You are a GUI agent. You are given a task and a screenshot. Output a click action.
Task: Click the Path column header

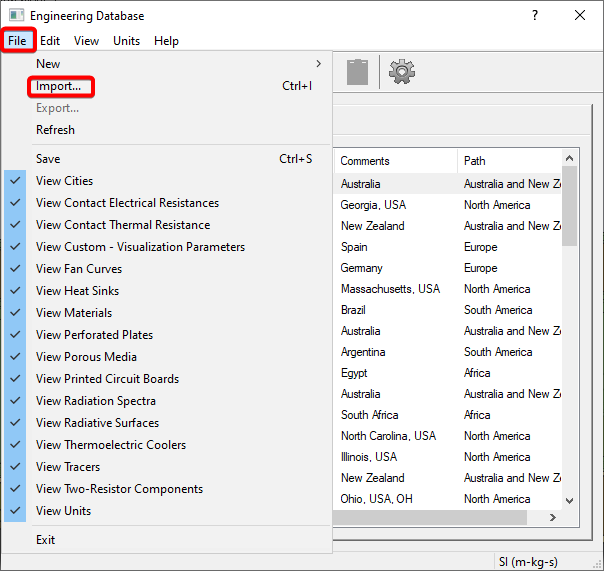[510, 161]
